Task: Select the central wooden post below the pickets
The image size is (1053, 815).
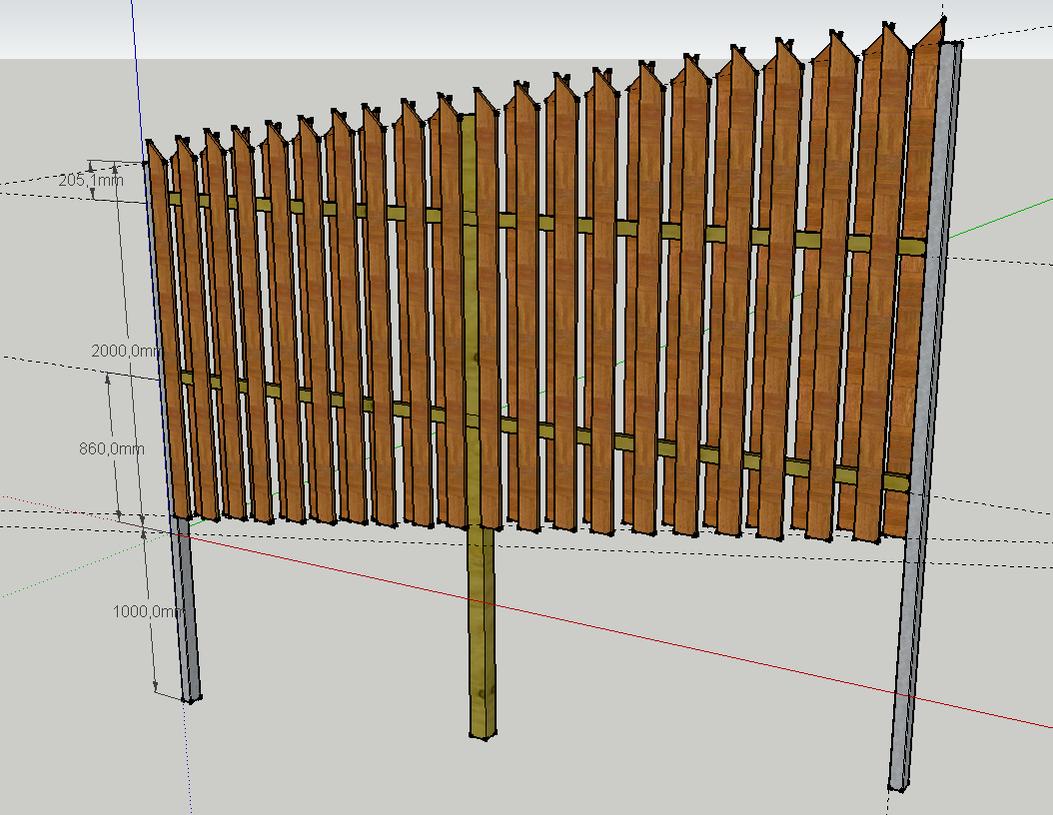Action: point(482,630)
